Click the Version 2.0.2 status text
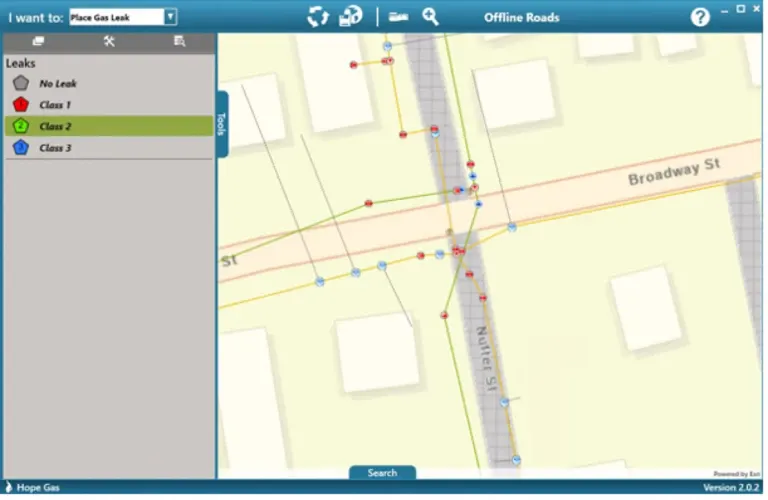 [731, 487]
